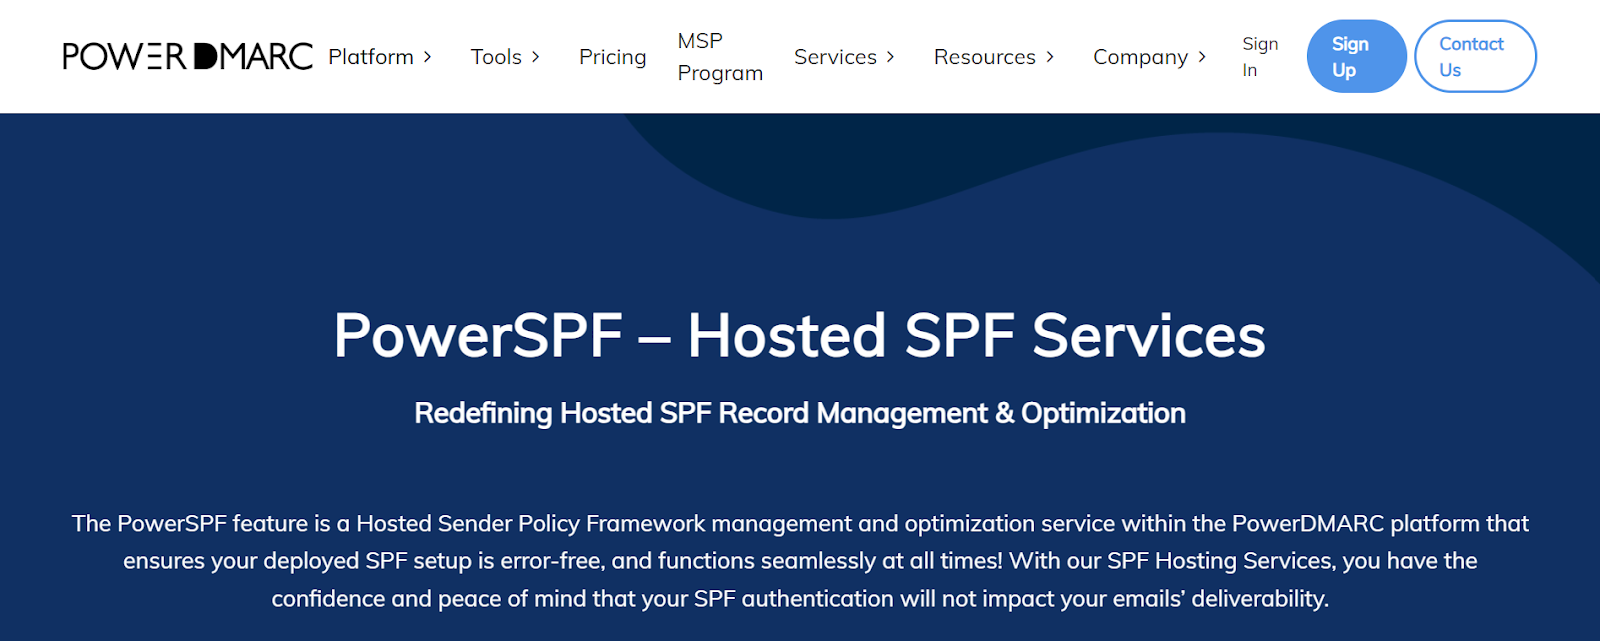Click the Contact Us button
Viewport: 1600px width, 641px height.
click(1475, 56)
